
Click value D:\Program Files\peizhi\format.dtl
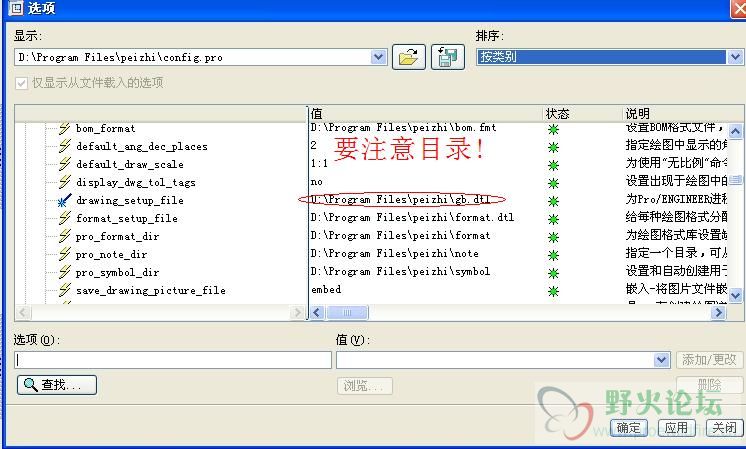[412, 217]
